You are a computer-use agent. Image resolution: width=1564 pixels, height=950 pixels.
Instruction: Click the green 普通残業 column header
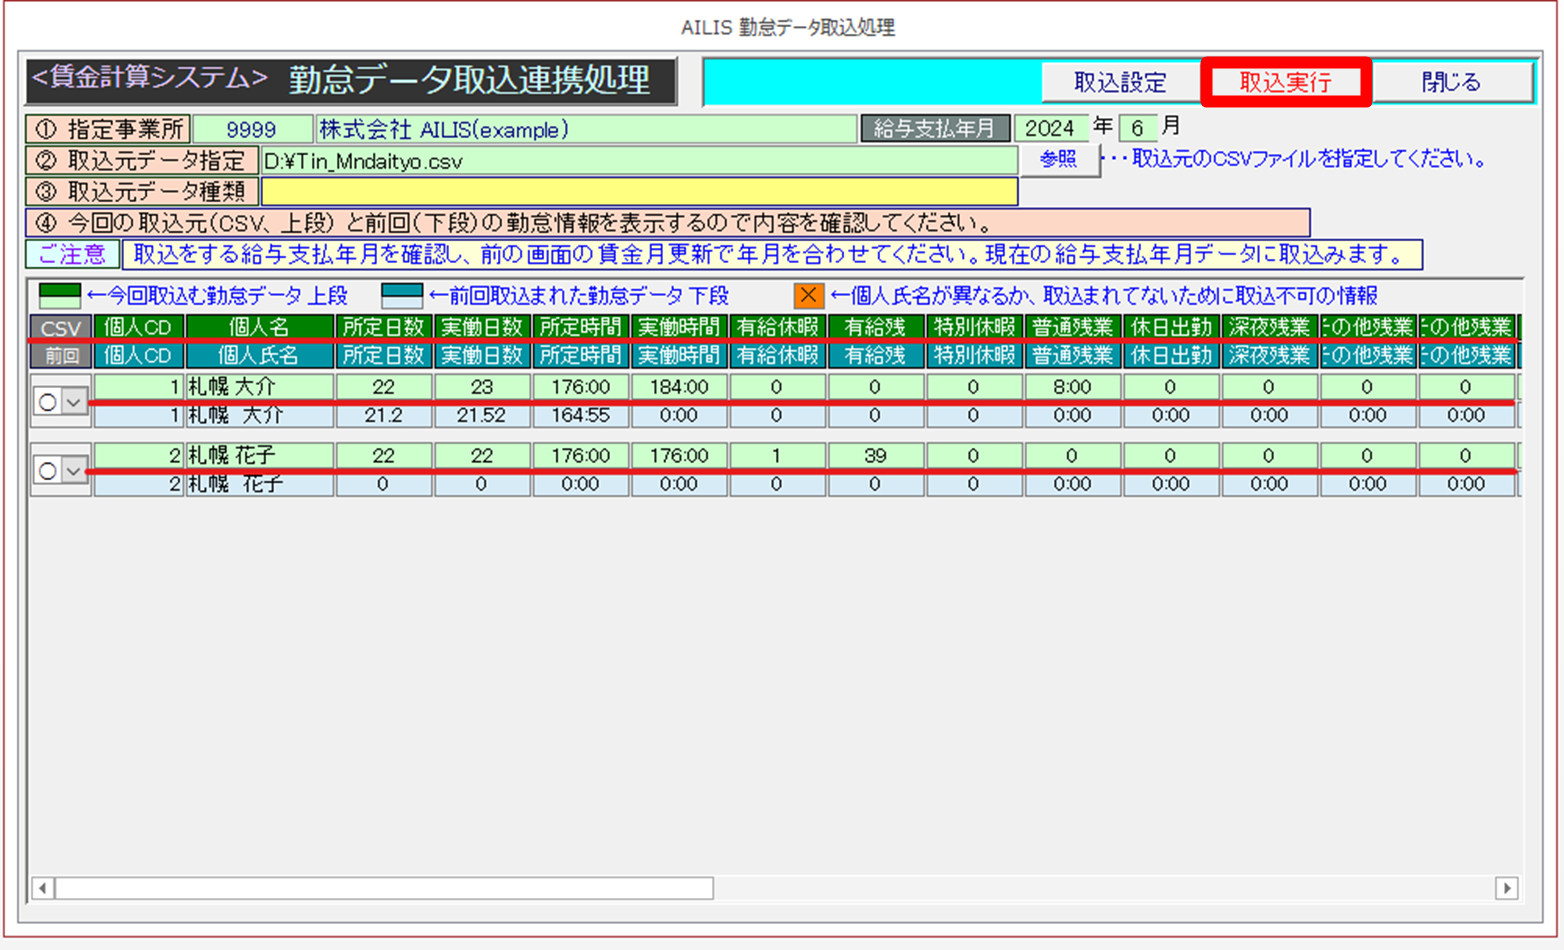point(1072,328)
